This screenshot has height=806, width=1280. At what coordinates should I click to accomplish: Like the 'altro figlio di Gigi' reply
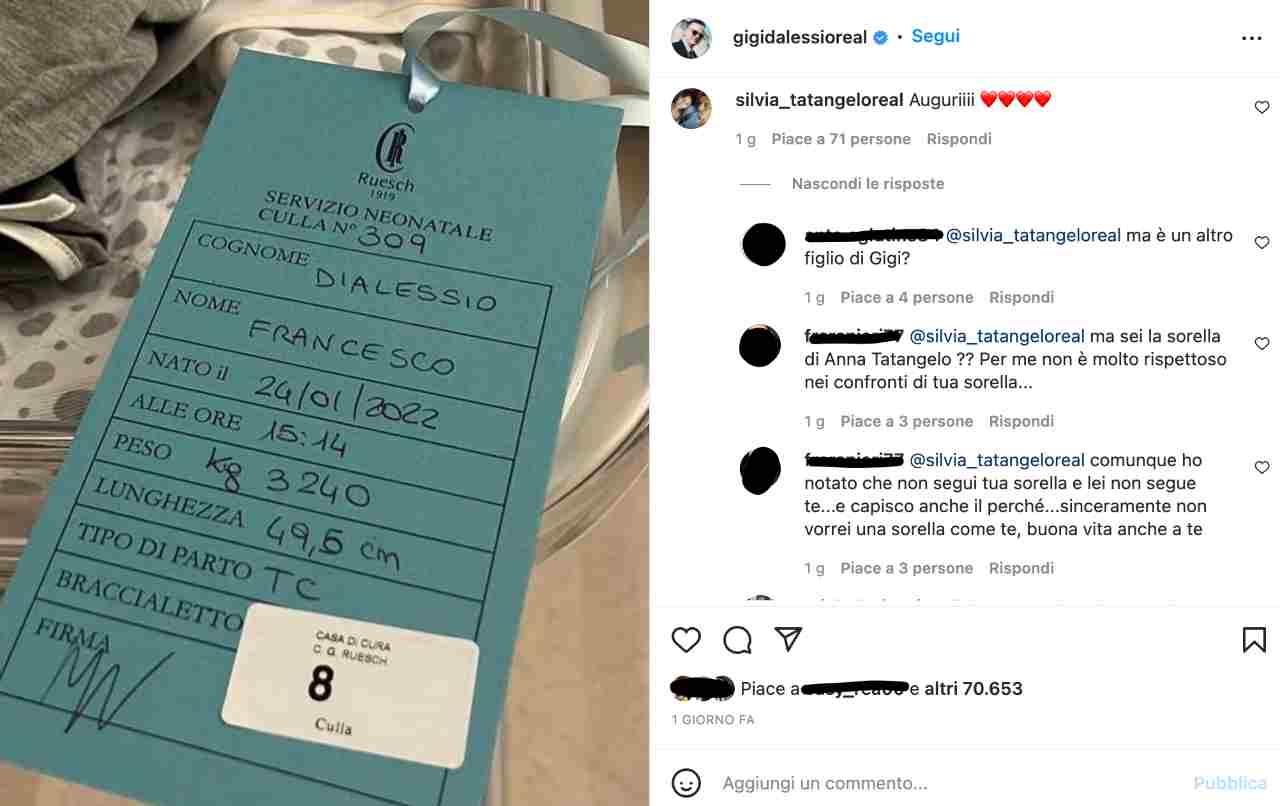[1261, 243]
